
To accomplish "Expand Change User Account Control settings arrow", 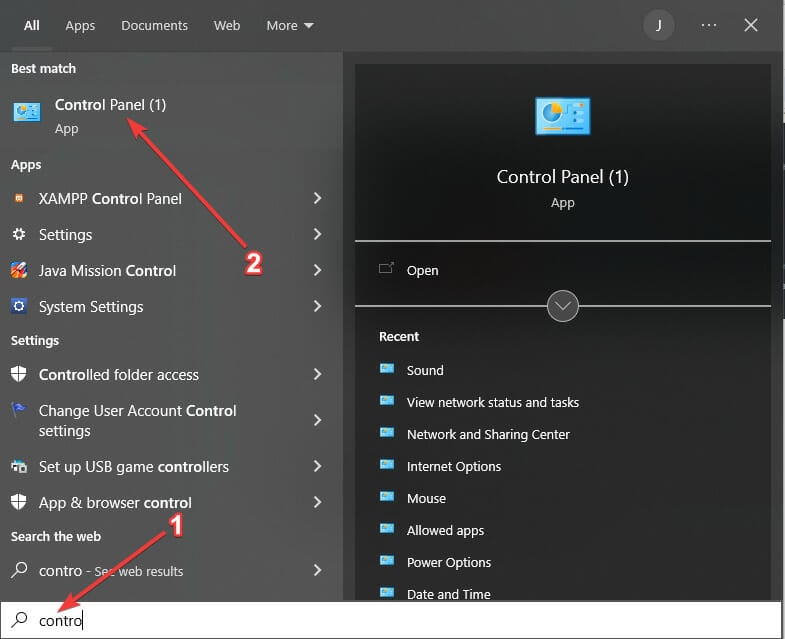I will [317, 420].
